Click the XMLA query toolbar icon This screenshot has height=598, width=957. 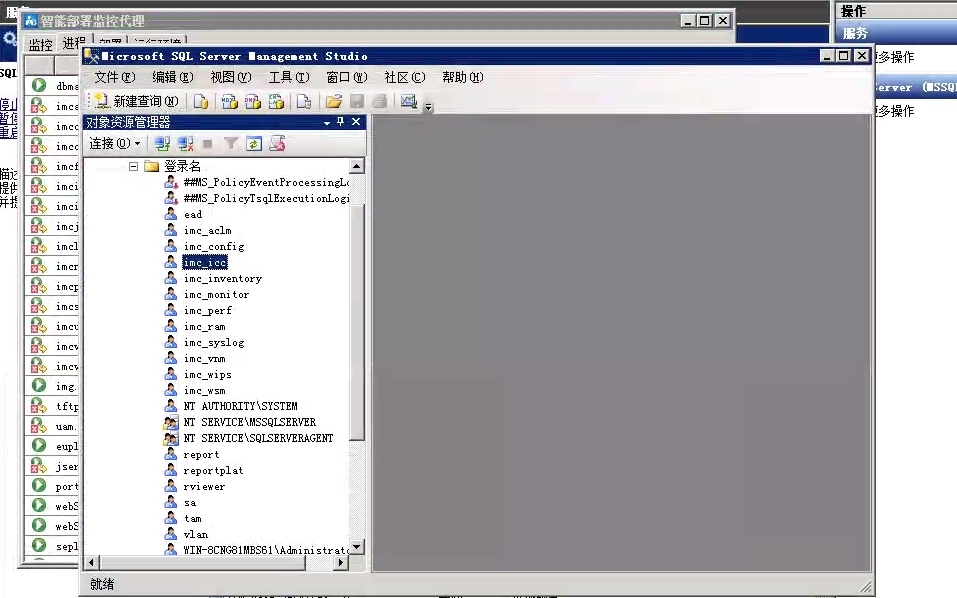pos(276,101)
